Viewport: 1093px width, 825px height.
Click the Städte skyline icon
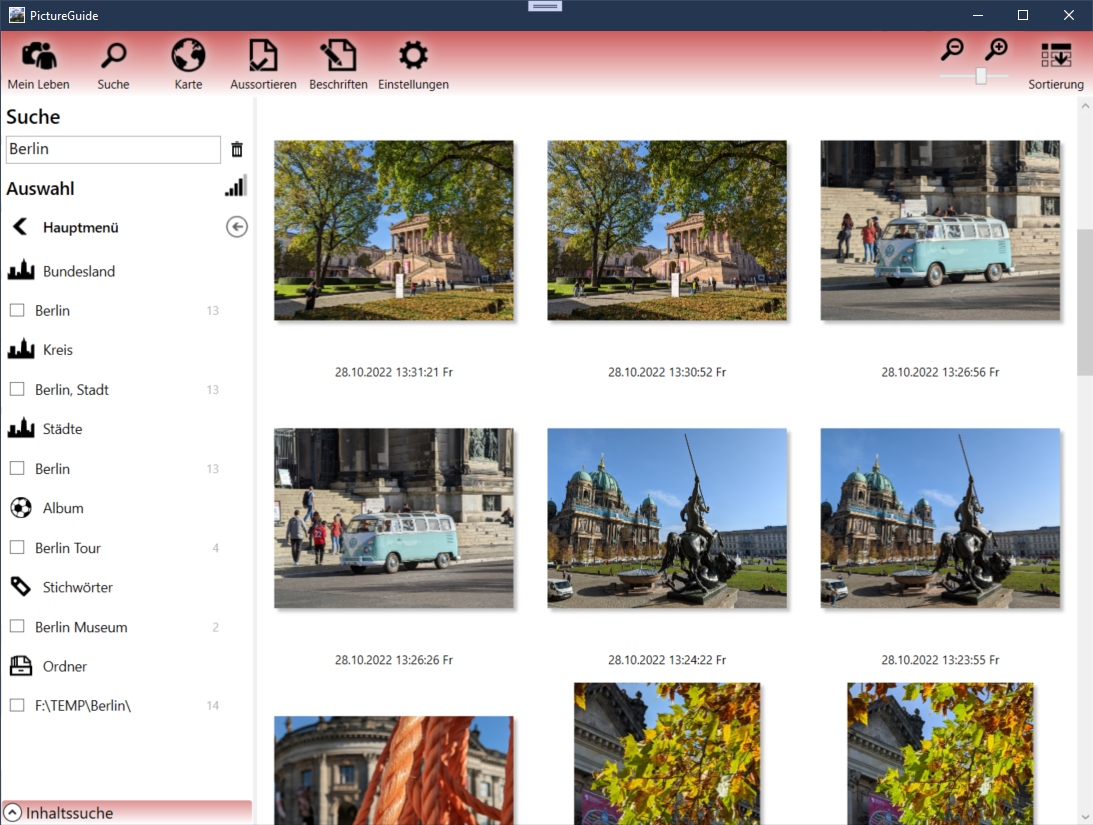21,428
